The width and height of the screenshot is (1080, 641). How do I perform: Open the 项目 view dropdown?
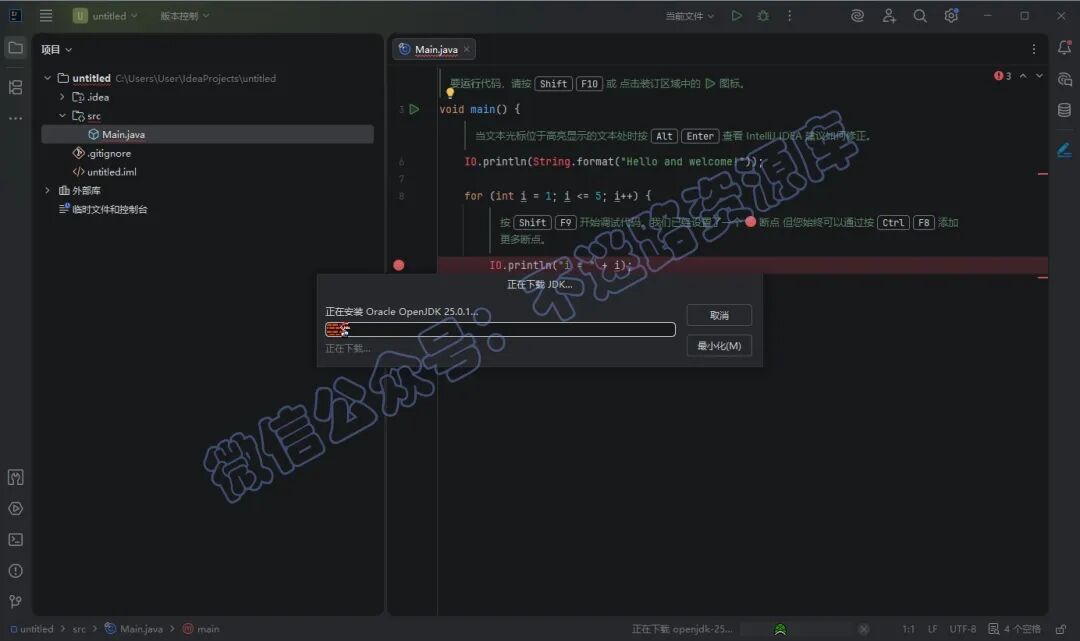coord(56,50)
